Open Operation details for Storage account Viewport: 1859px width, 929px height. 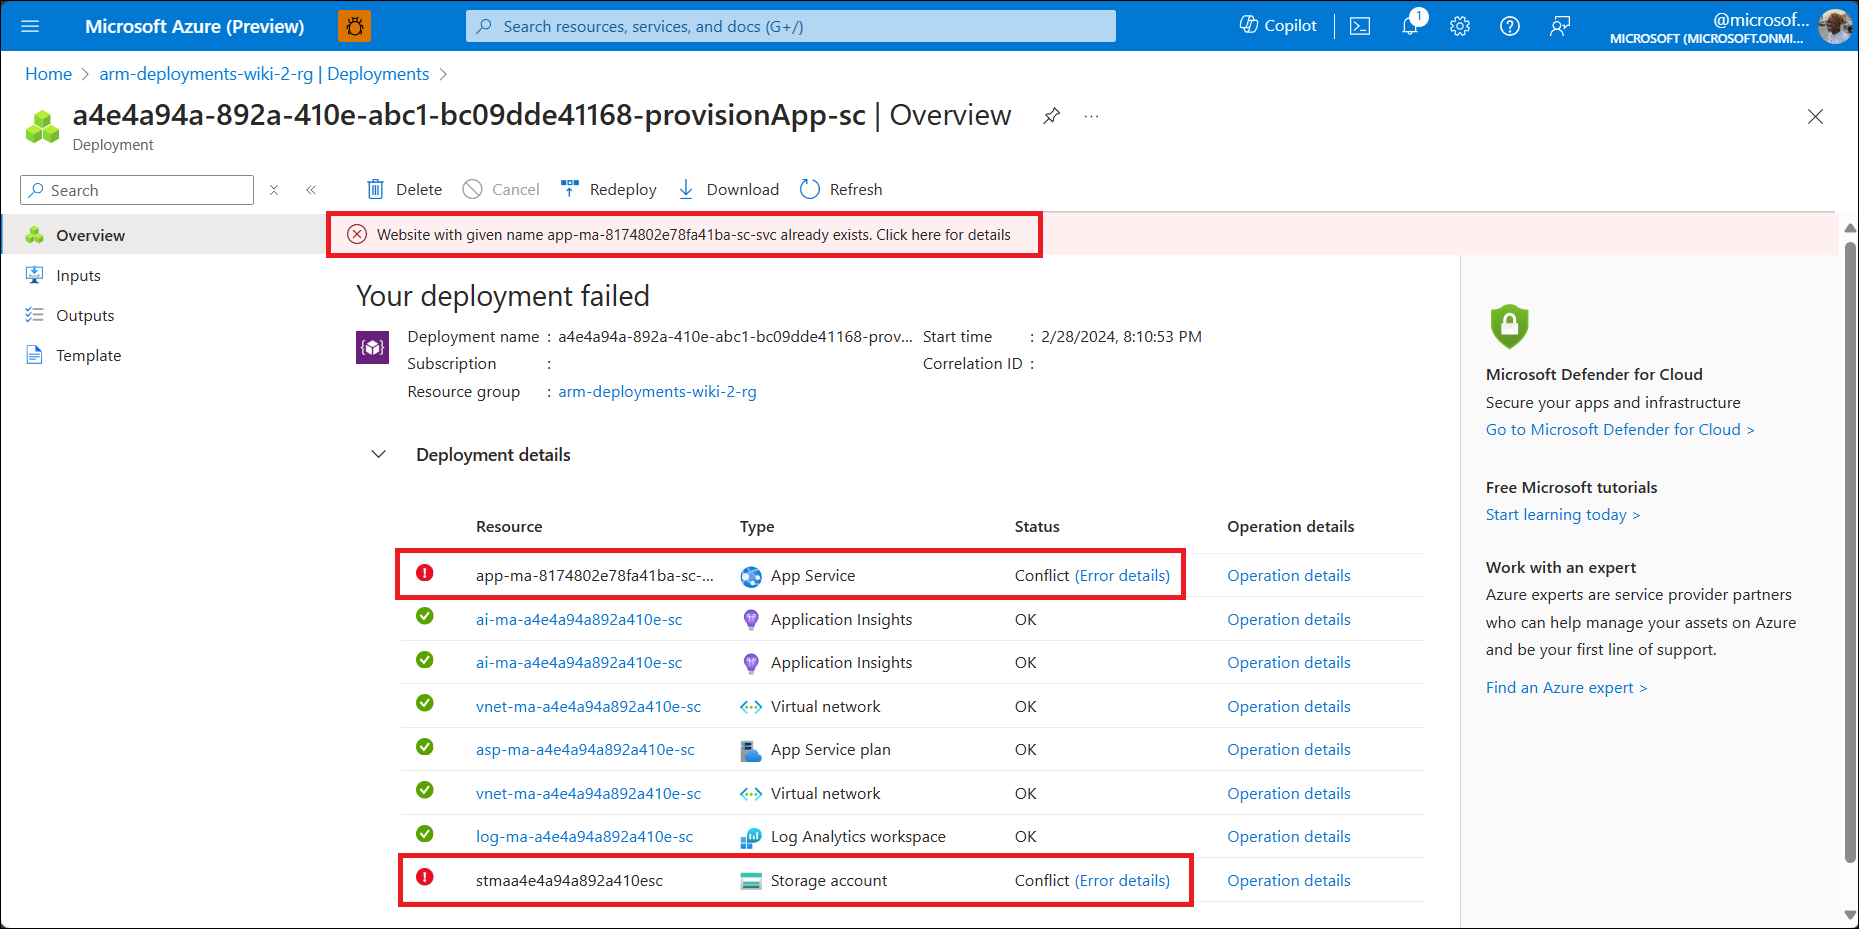1289,881
